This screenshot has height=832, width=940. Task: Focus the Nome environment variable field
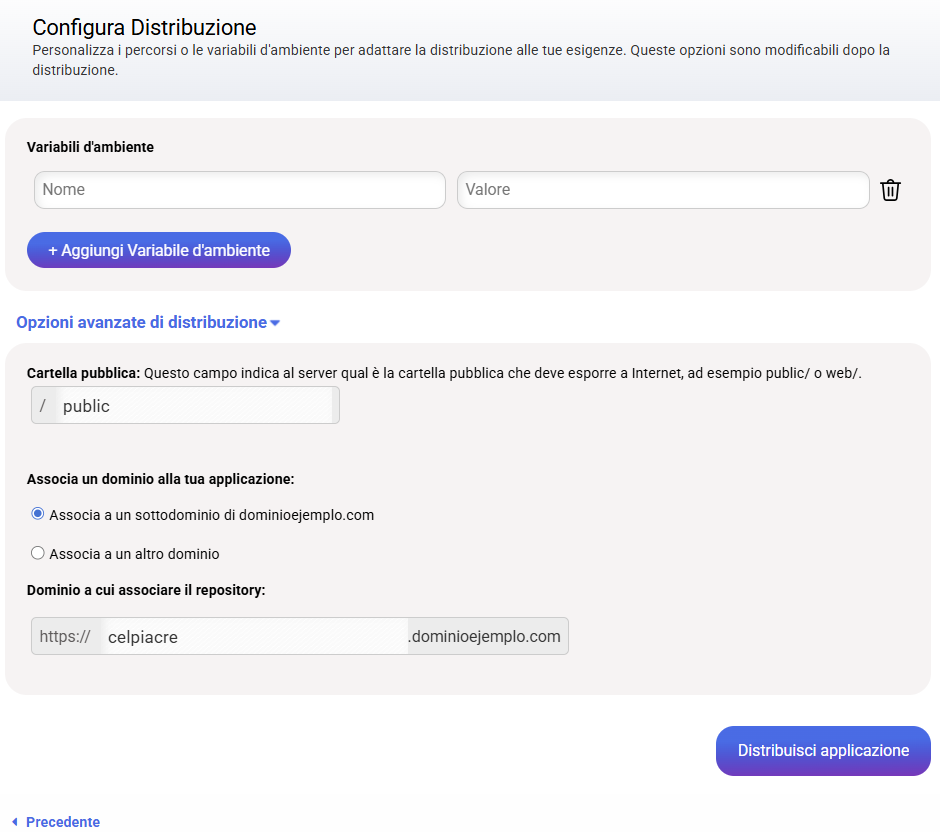click(x=239, y=190)
